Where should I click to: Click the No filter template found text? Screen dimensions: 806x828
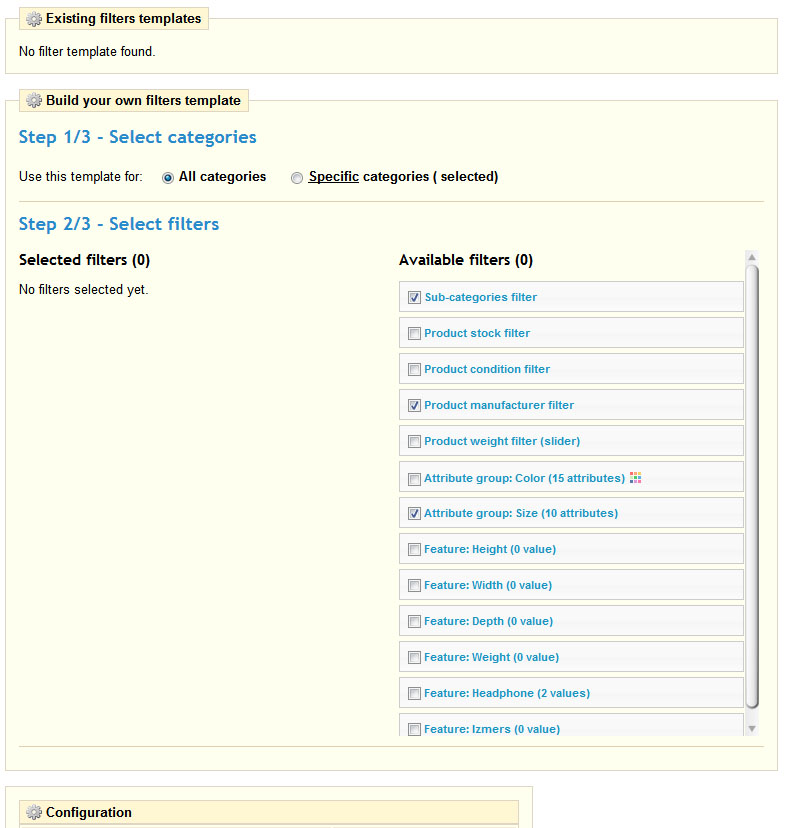(x=87, y=52)
